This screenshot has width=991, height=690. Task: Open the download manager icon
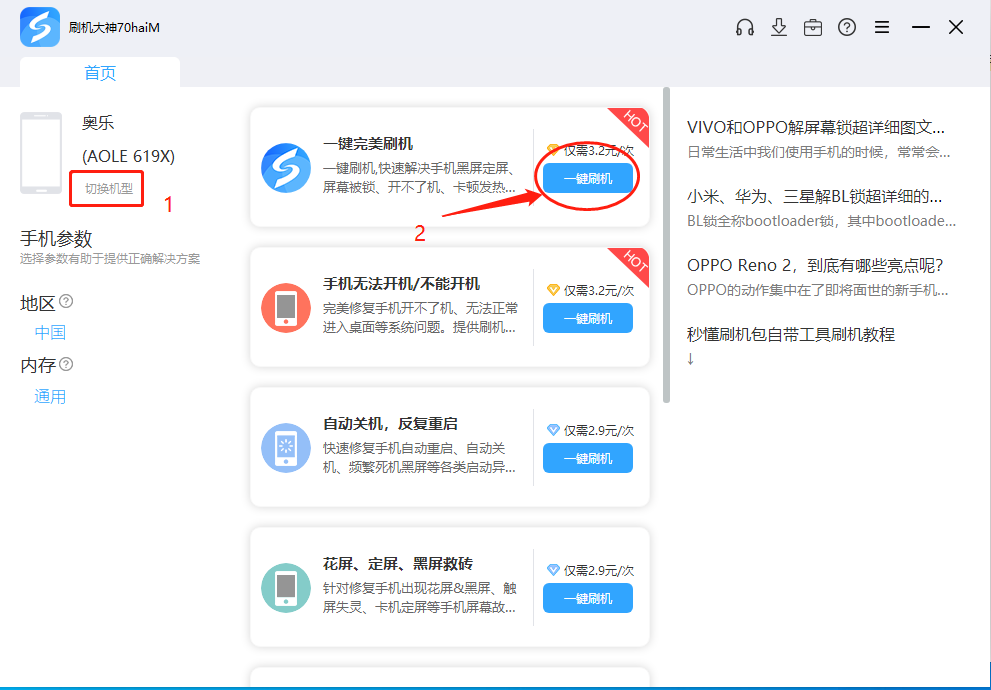click(779, 27)
